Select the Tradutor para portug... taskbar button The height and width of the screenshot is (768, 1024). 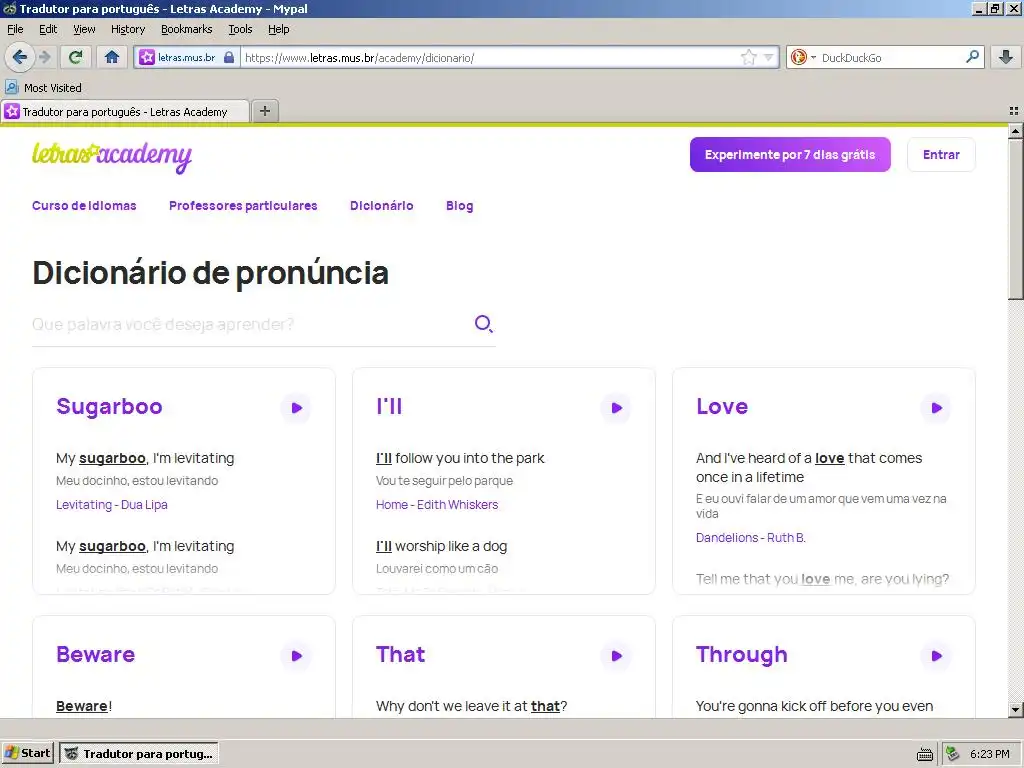pos(139,754)
